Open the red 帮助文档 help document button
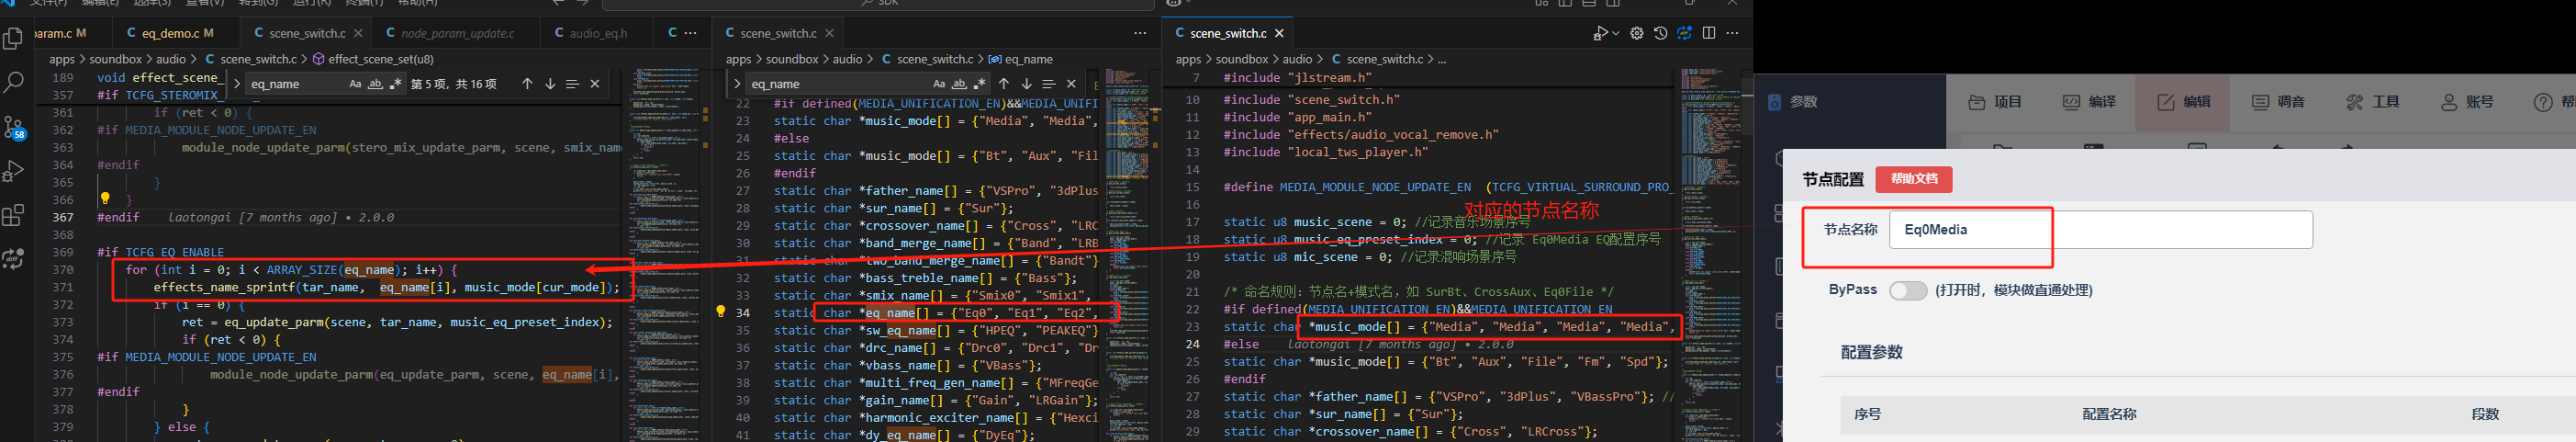The height and width of the screenshot is (442, 2576). tap(1914, 179)
